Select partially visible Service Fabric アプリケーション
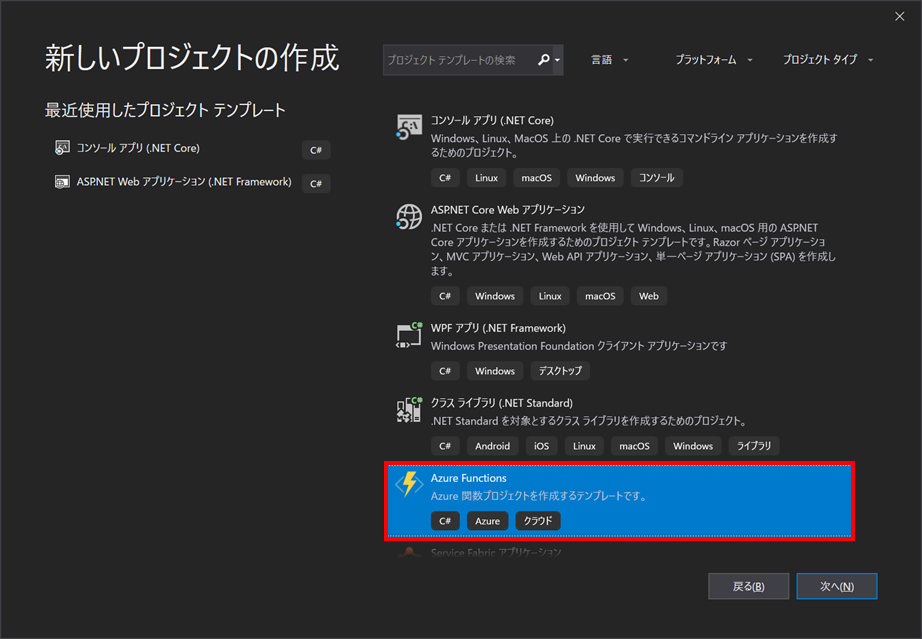 496,552
